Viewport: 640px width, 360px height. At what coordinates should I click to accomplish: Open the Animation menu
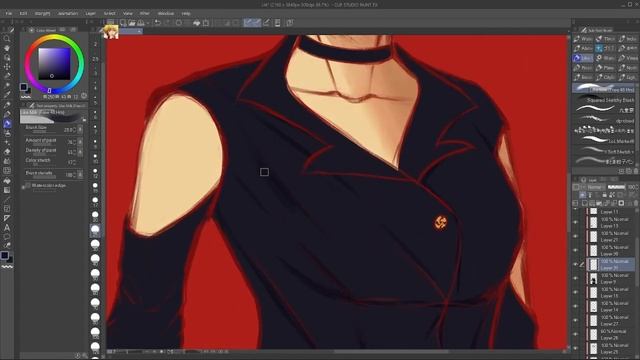[x=68, y=13]
